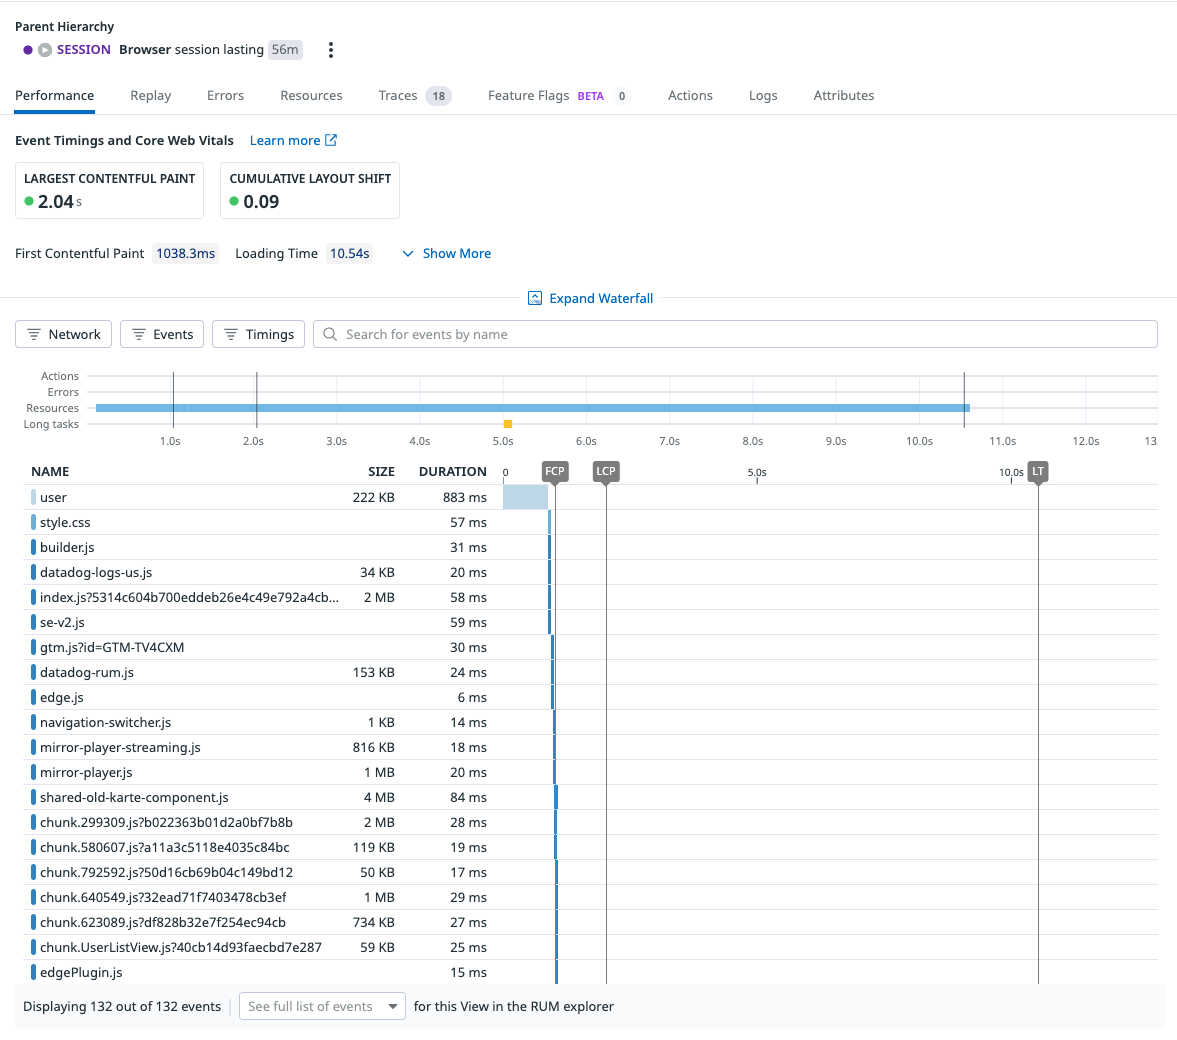Click the external link icon beside Learn more

(331, 141)
